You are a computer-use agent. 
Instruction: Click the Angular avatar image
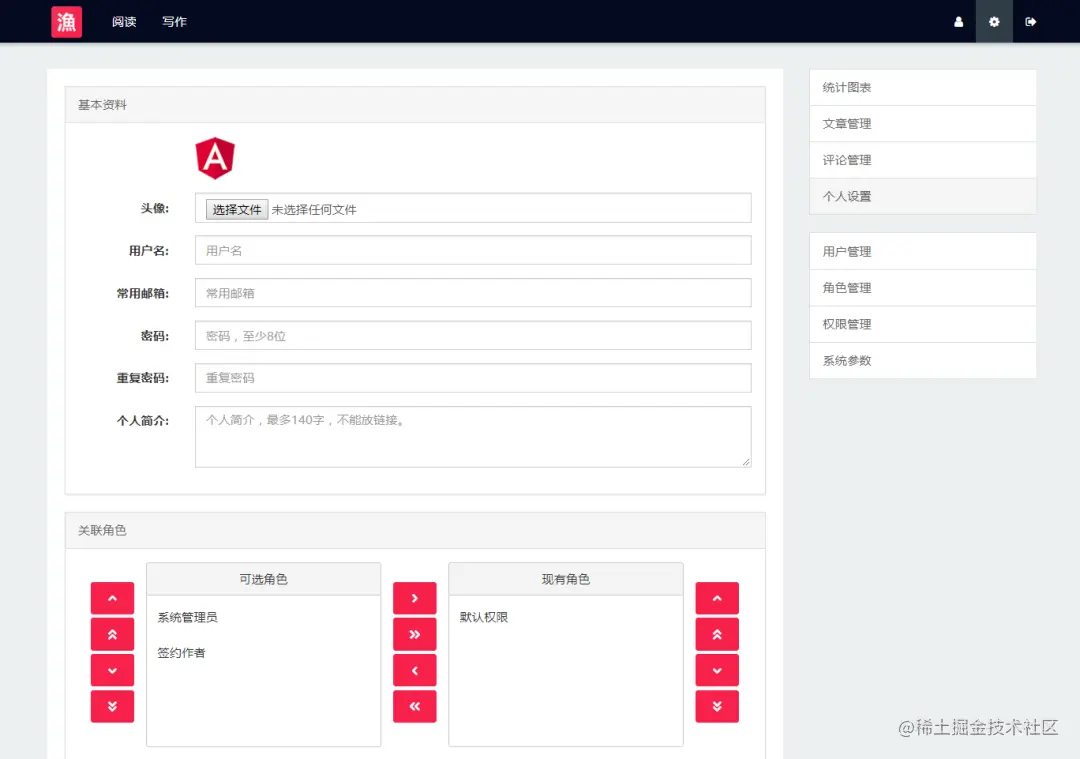[215, 158]
